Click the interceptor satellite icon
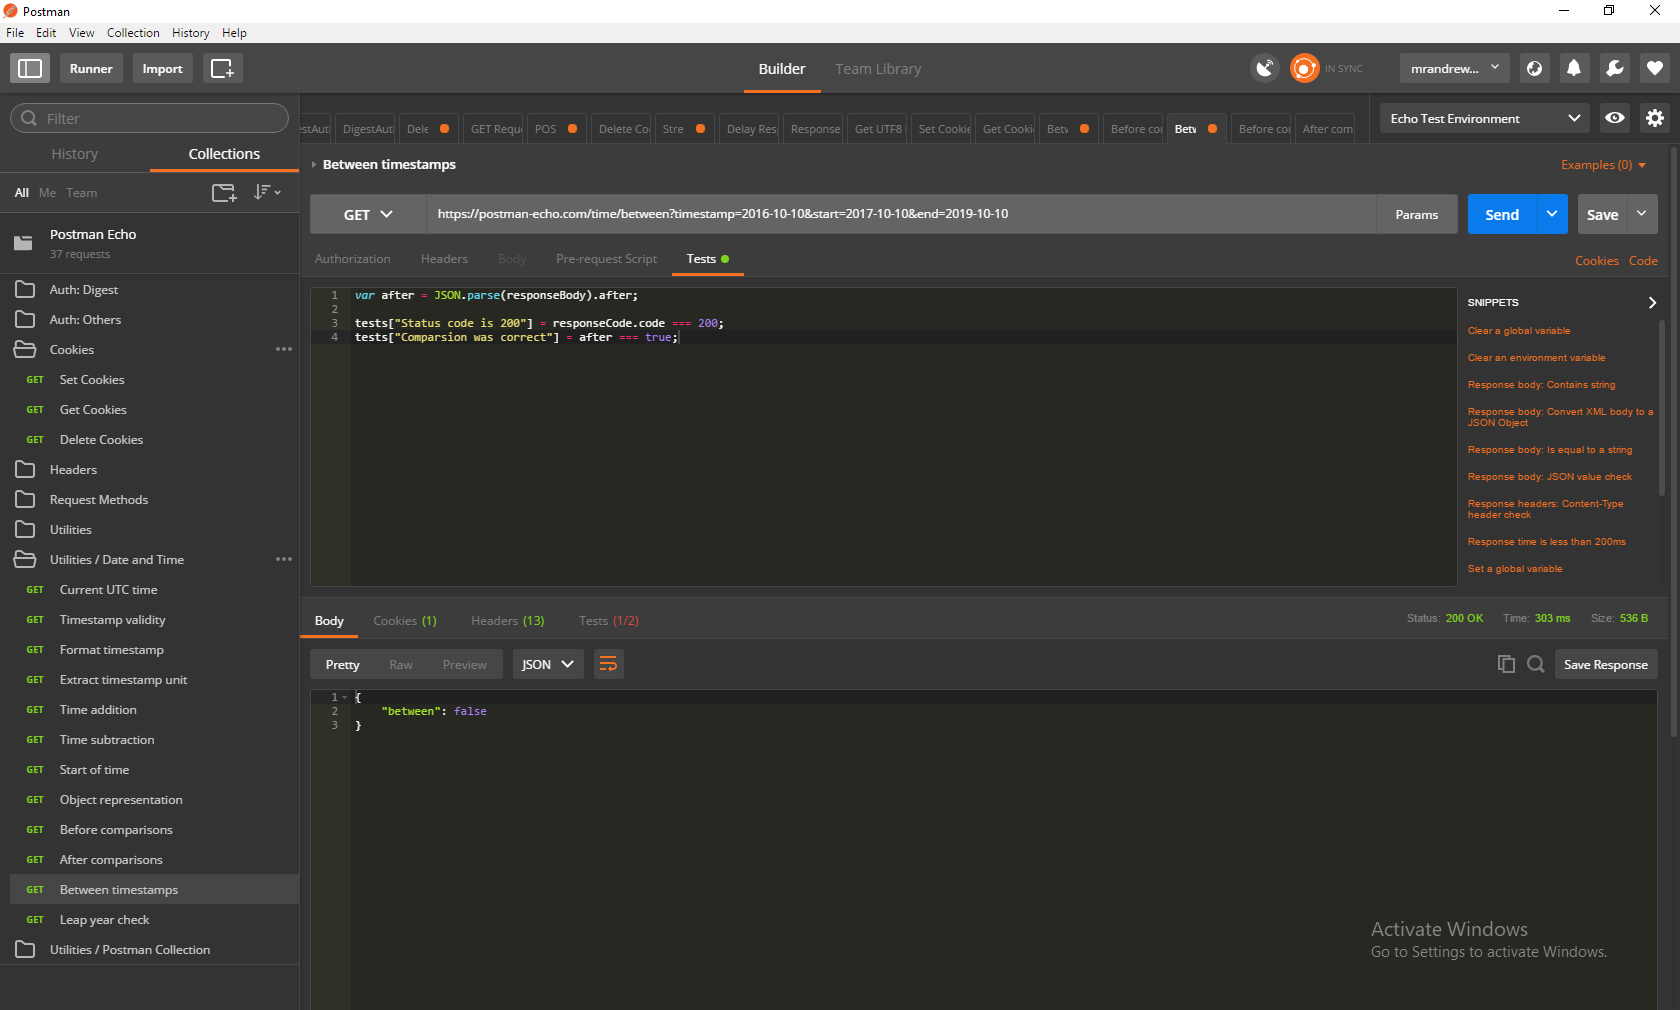1680x1010 pixels. pos(1265,68)
